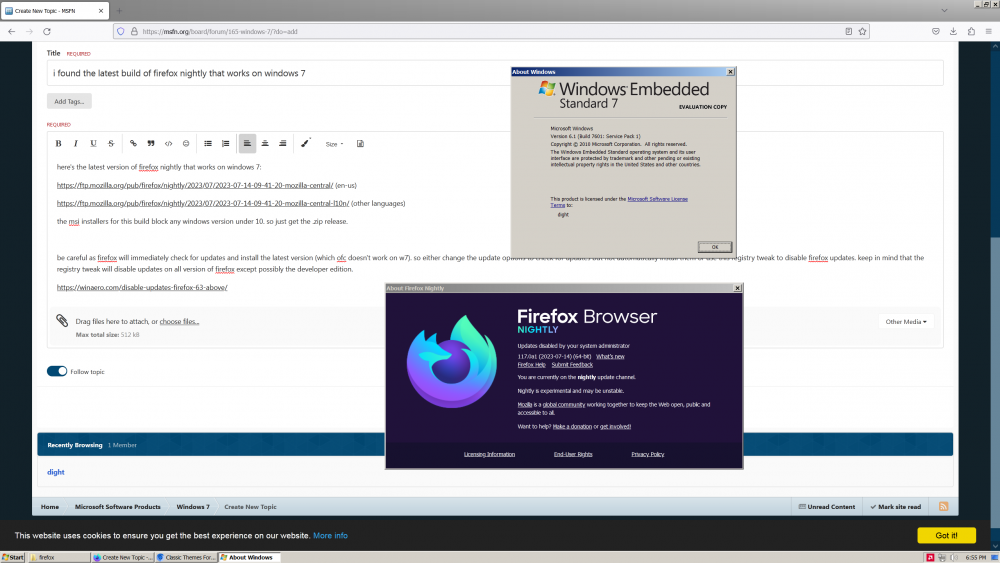Center-align the text
Screen dimensions: 1000x563
pos(265,144)
